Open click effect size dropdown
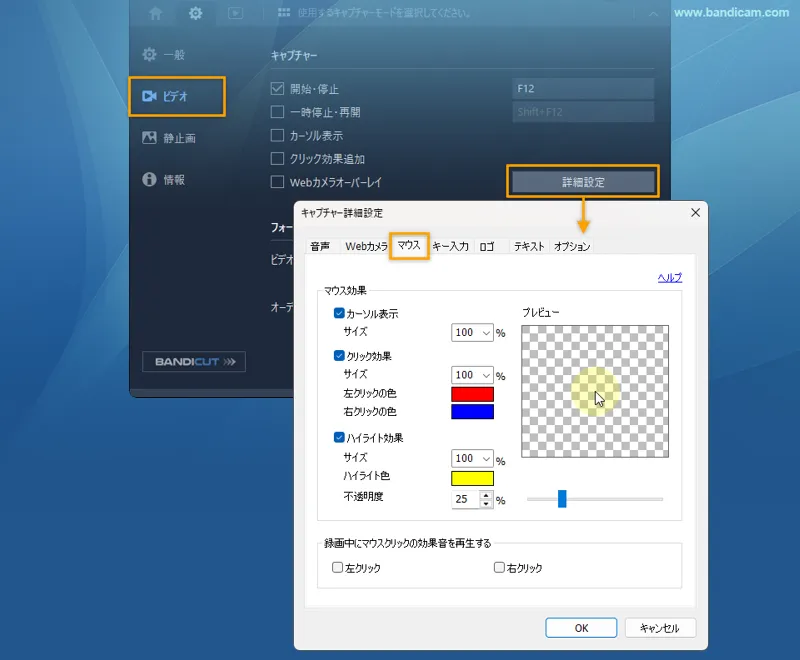The height and width of the screenshot is (660, 800). (x=472, y=375)
